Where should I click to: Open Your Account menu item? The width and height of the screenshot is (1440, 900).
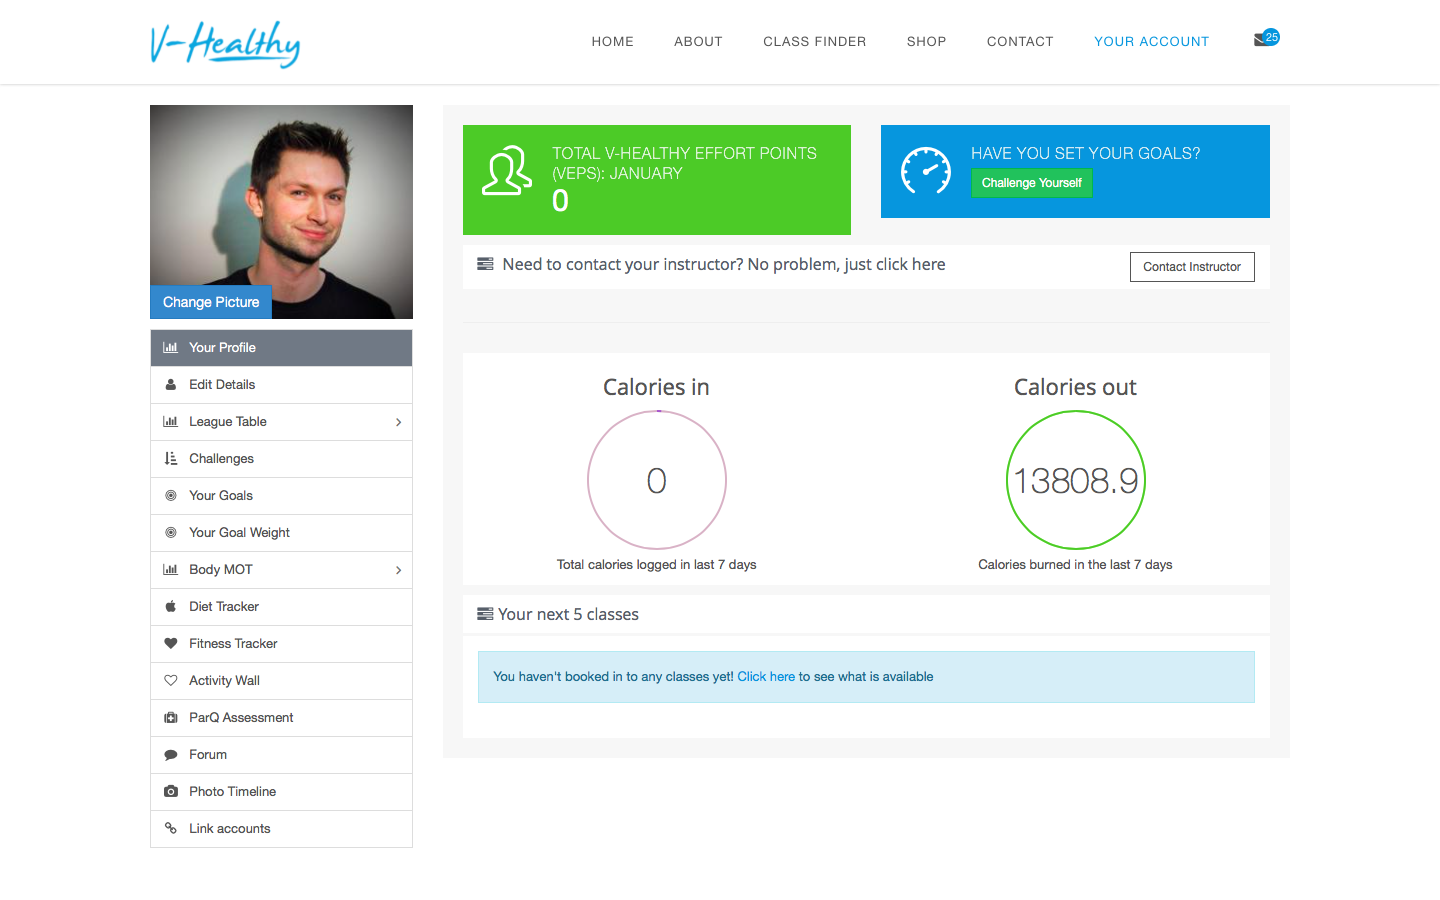pyautogui.click(x=1152, y=42)
